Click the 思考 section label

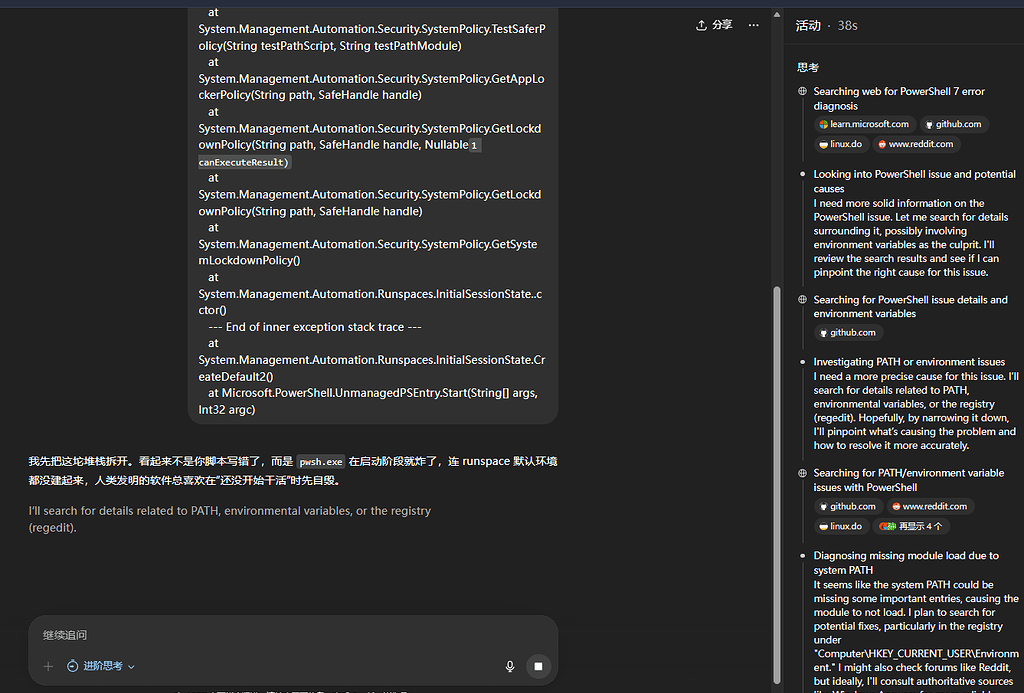(x=808, y=67)
